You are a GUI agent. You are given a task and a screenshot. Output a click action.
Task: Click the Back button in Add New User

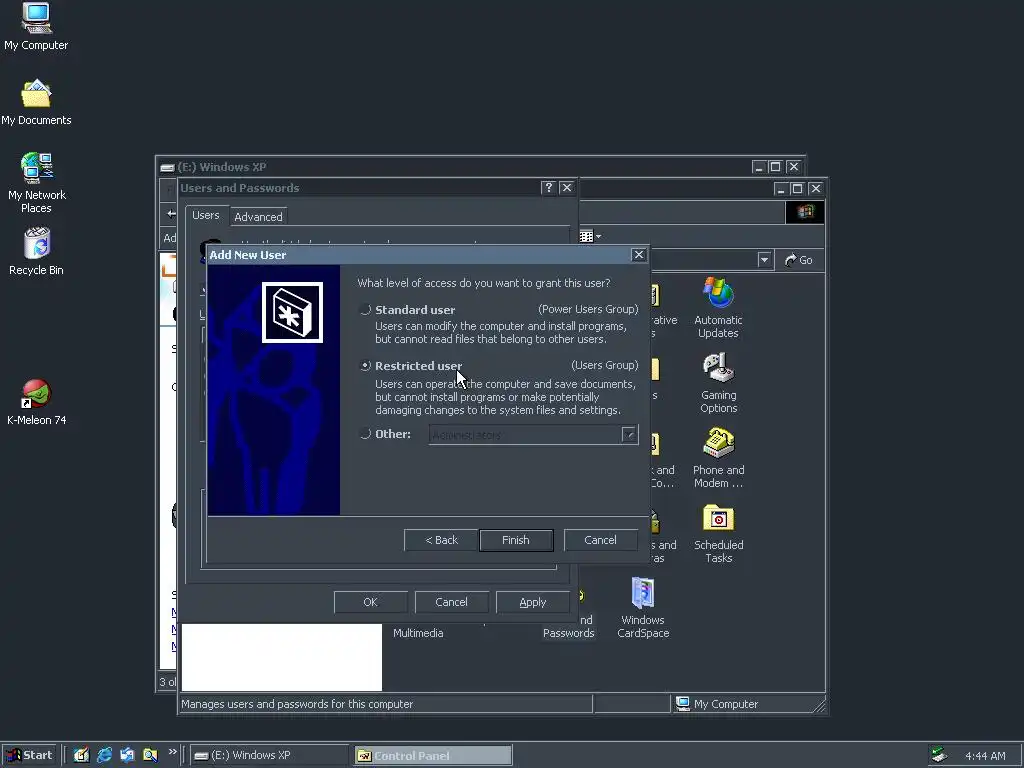pos(441,540)
